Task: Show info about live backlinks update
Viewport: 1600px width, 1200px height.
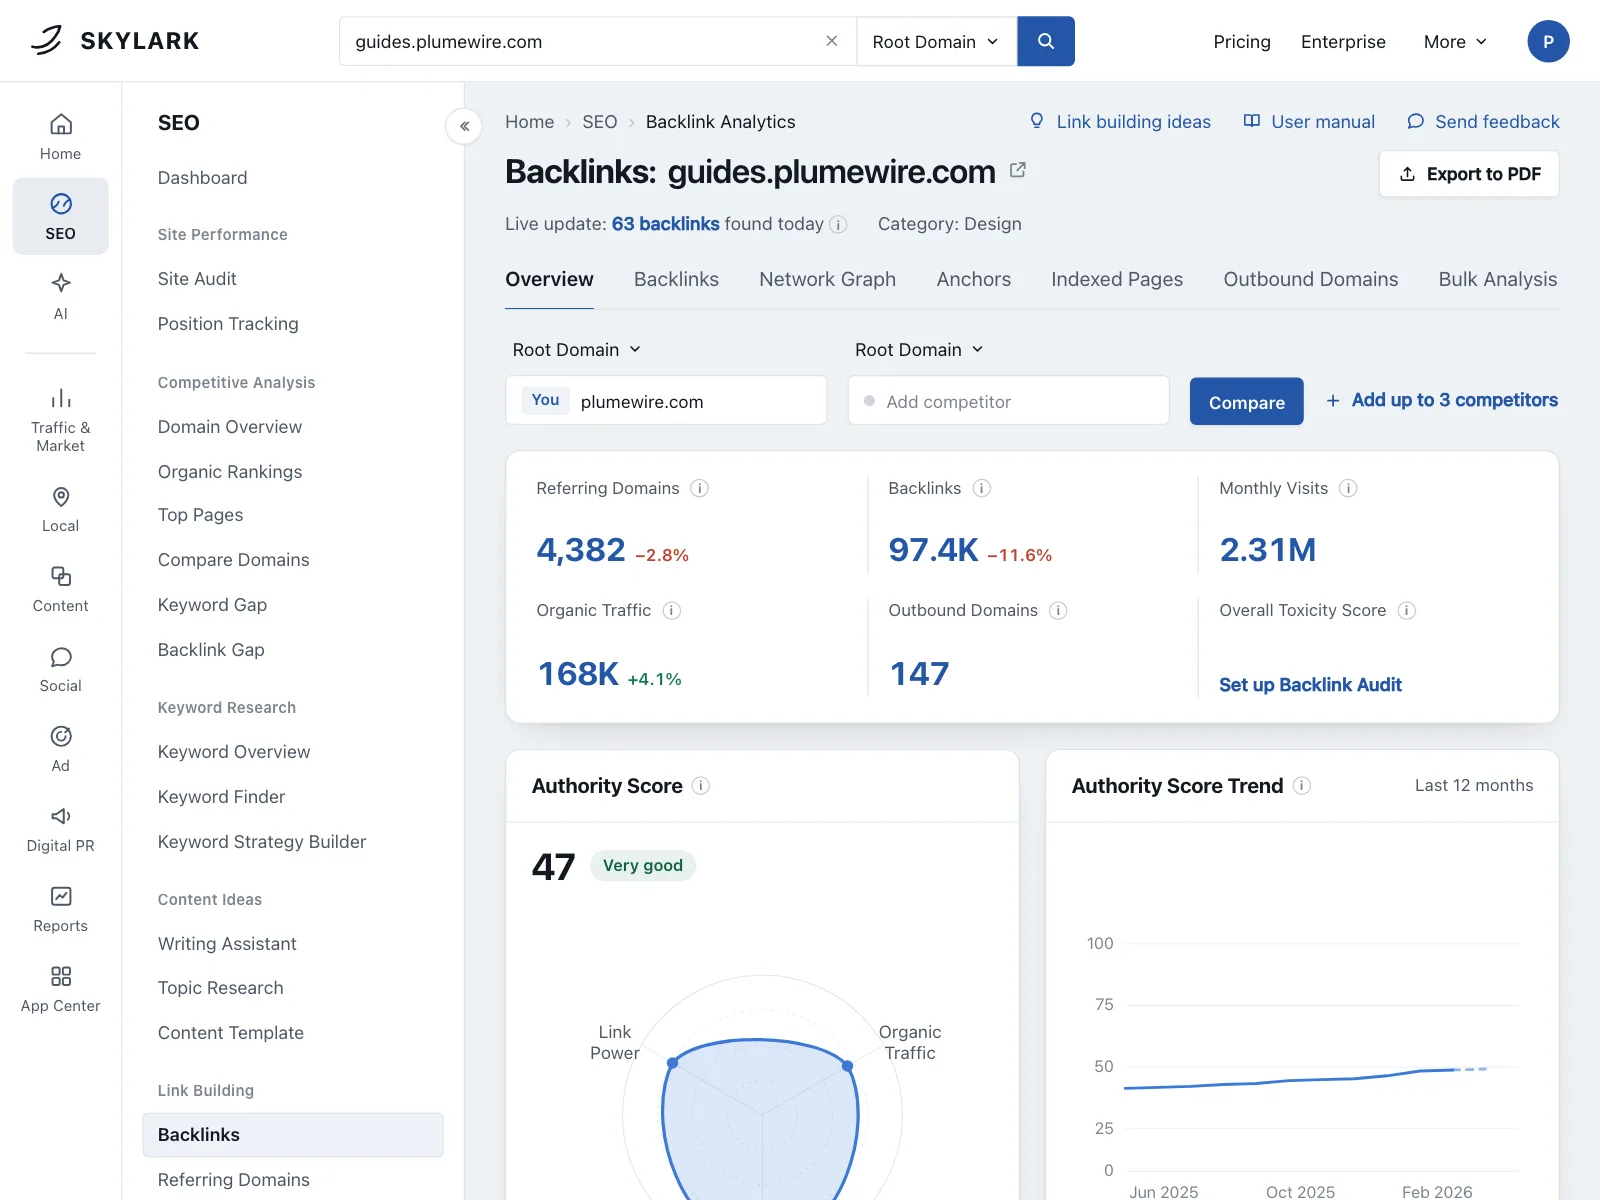Action: point(839,225)
